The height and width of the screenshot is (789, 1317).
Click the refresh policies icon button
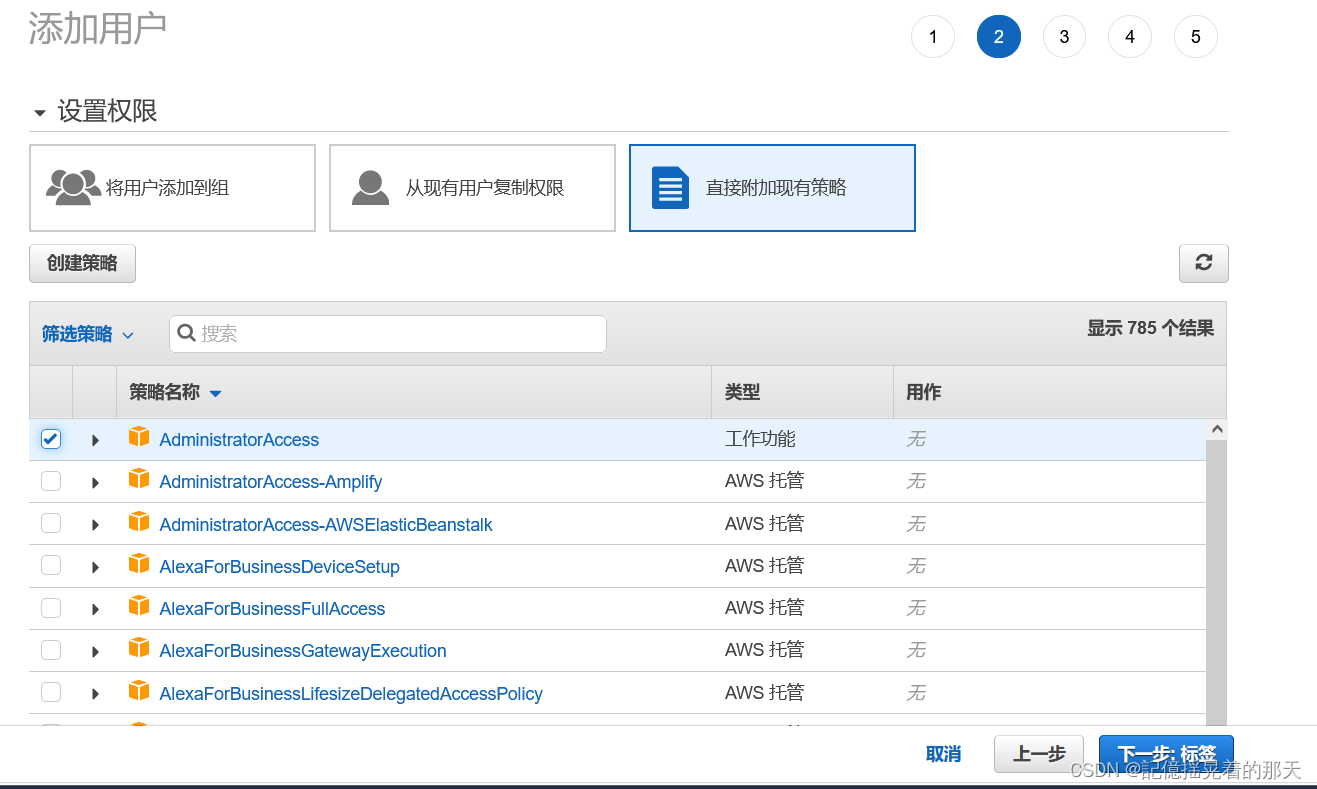pos(1203,263)
